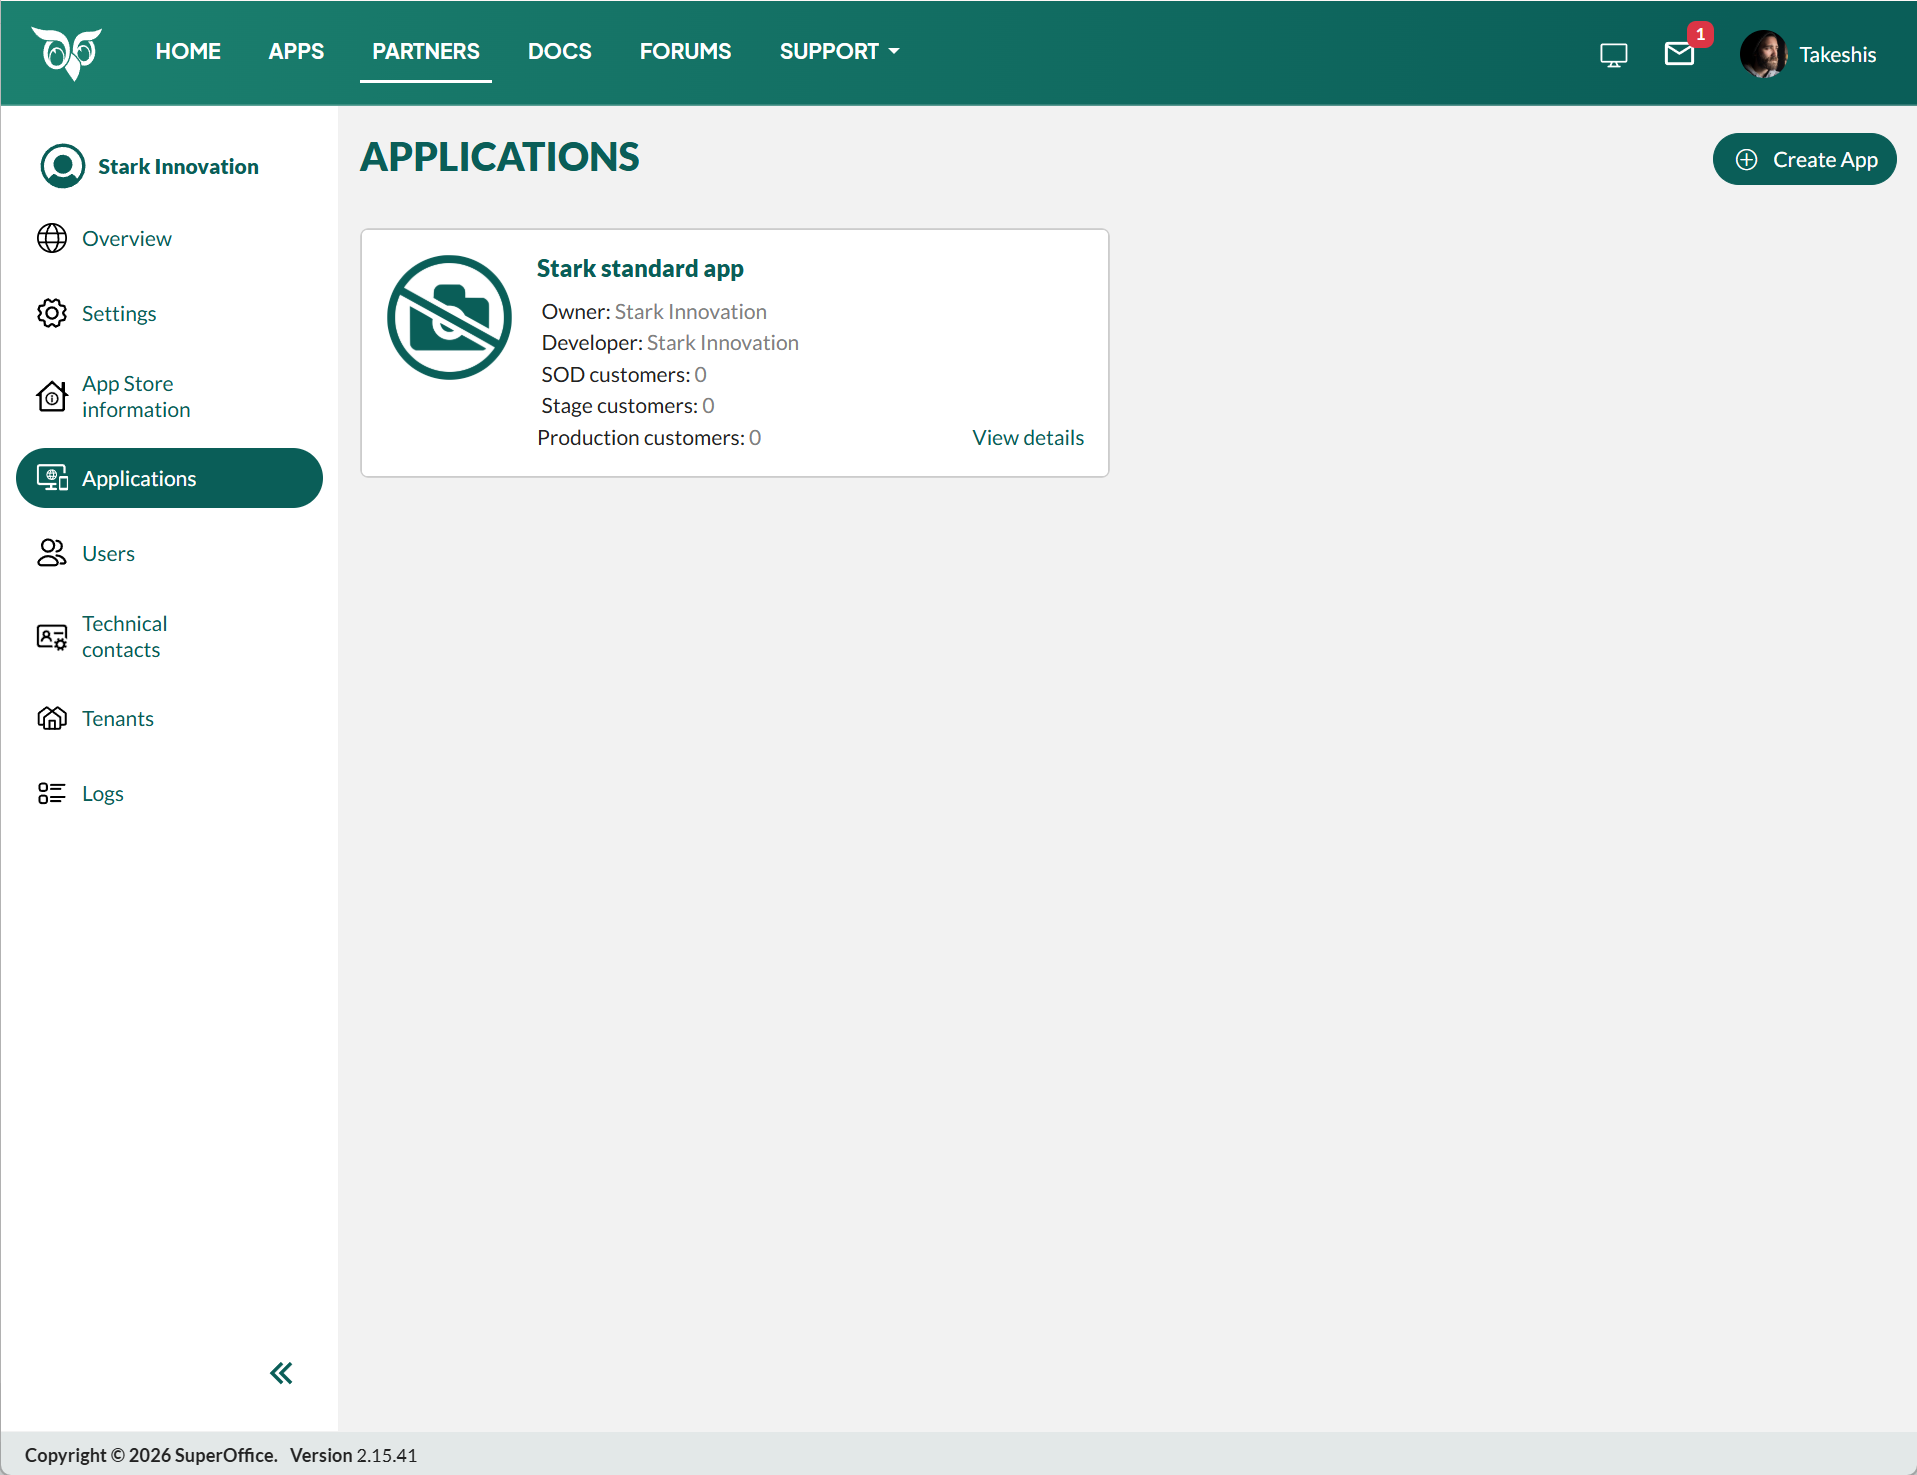This screenshot has height=1475, width=1917.
Task: Click the Applications monitor icon in sidebar
Action: 52,478
